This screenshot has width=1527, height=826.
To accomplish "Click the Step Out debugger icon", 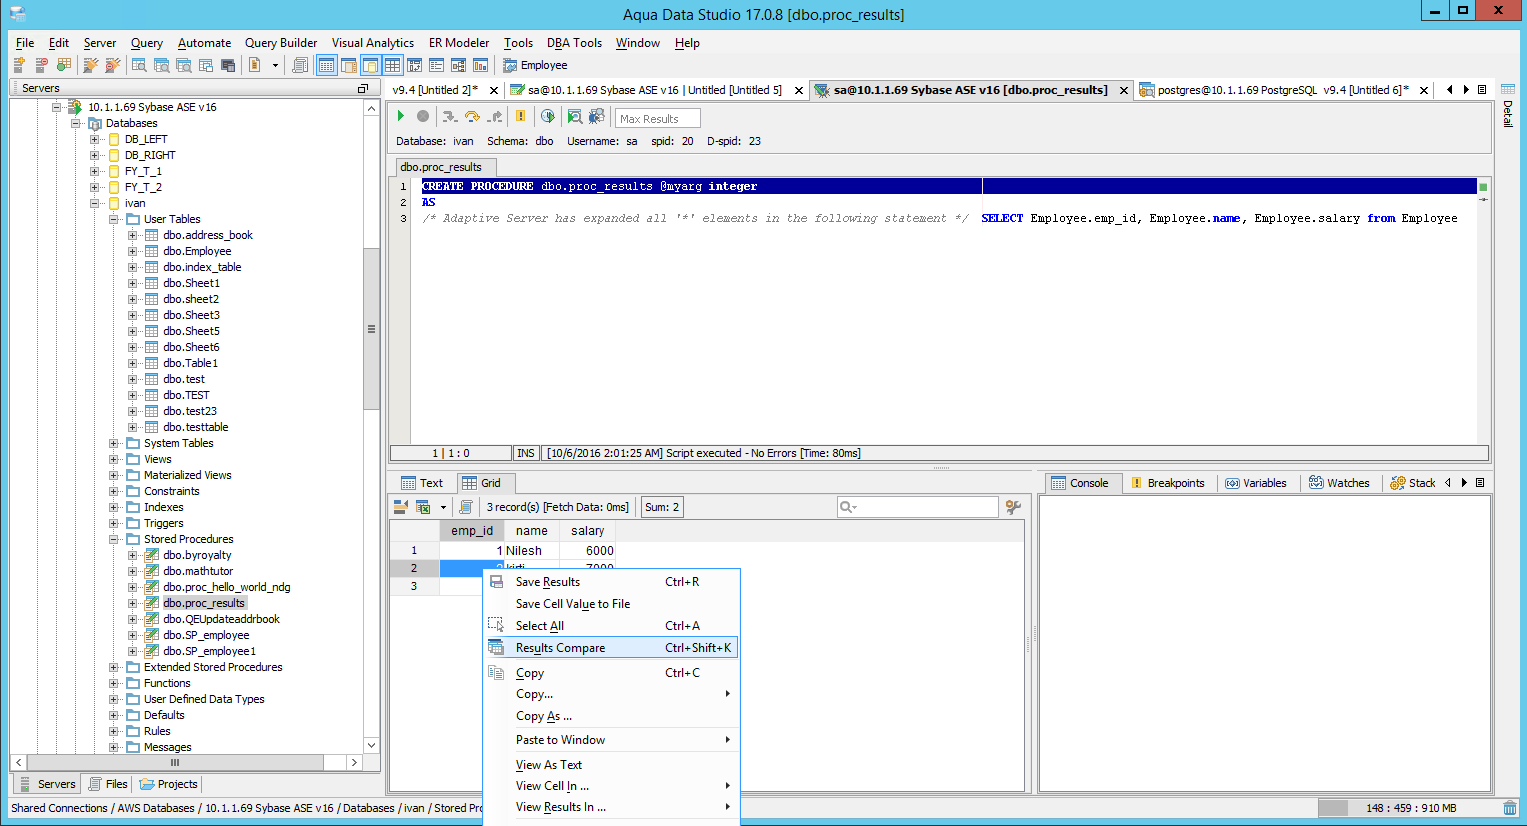I will 495,117.
